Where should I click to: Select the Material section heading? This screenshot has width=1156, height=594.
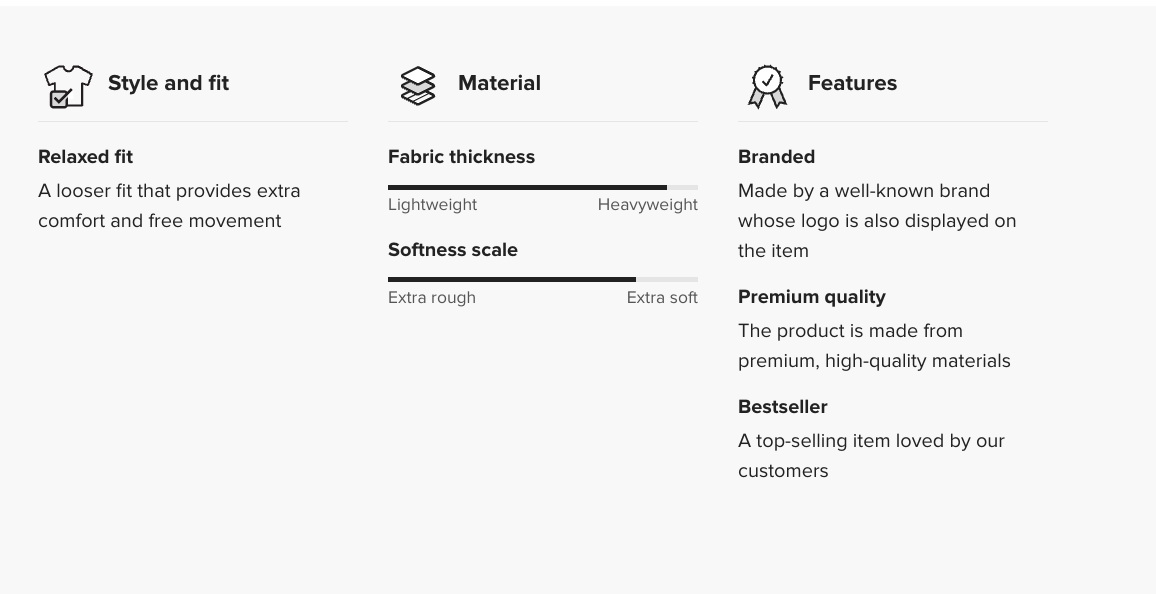click(499, 83)
